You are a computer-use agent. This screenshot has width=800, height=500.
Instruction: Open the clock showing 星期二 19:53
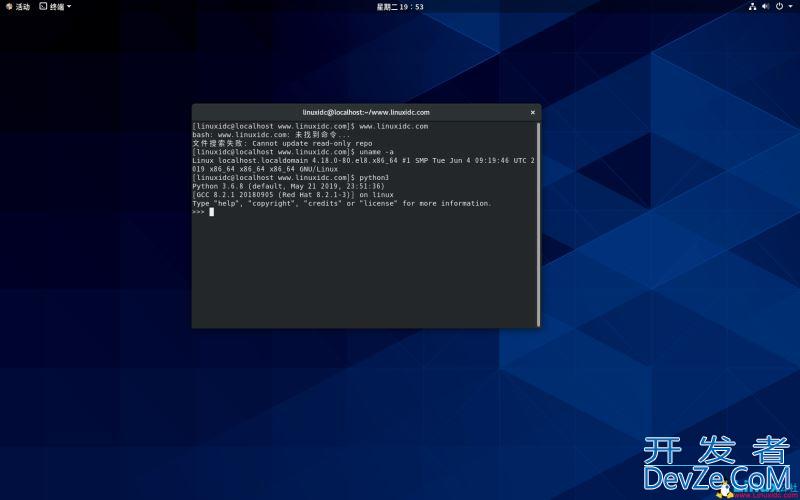(x=400, y=6)
